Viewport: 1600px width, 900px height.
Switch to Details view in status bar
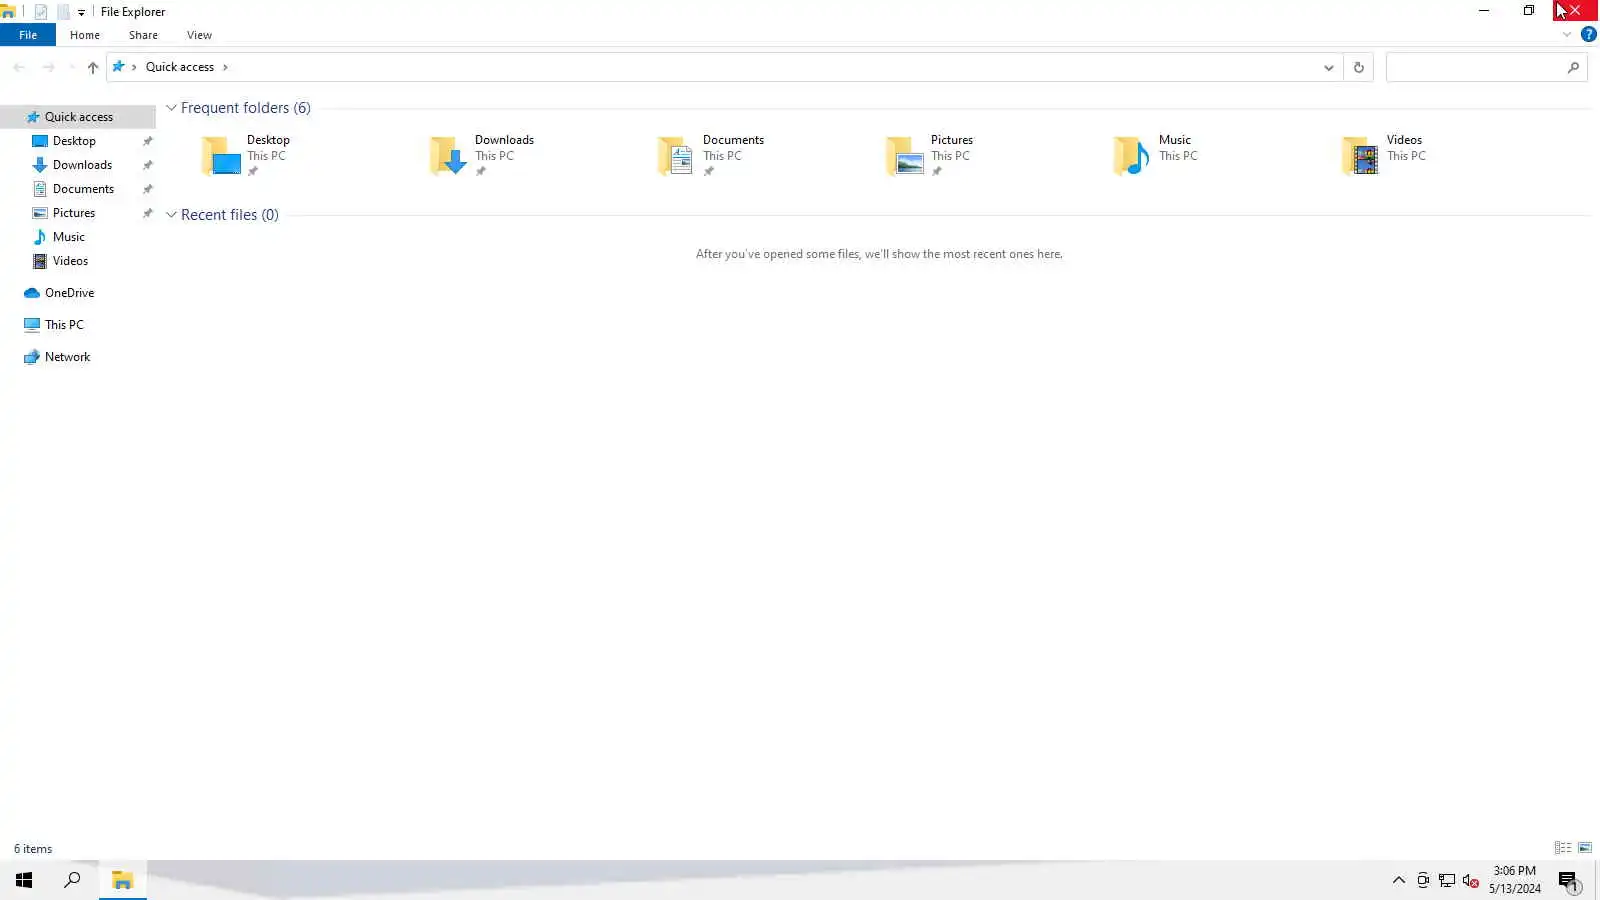click(x=1563, y=848)
